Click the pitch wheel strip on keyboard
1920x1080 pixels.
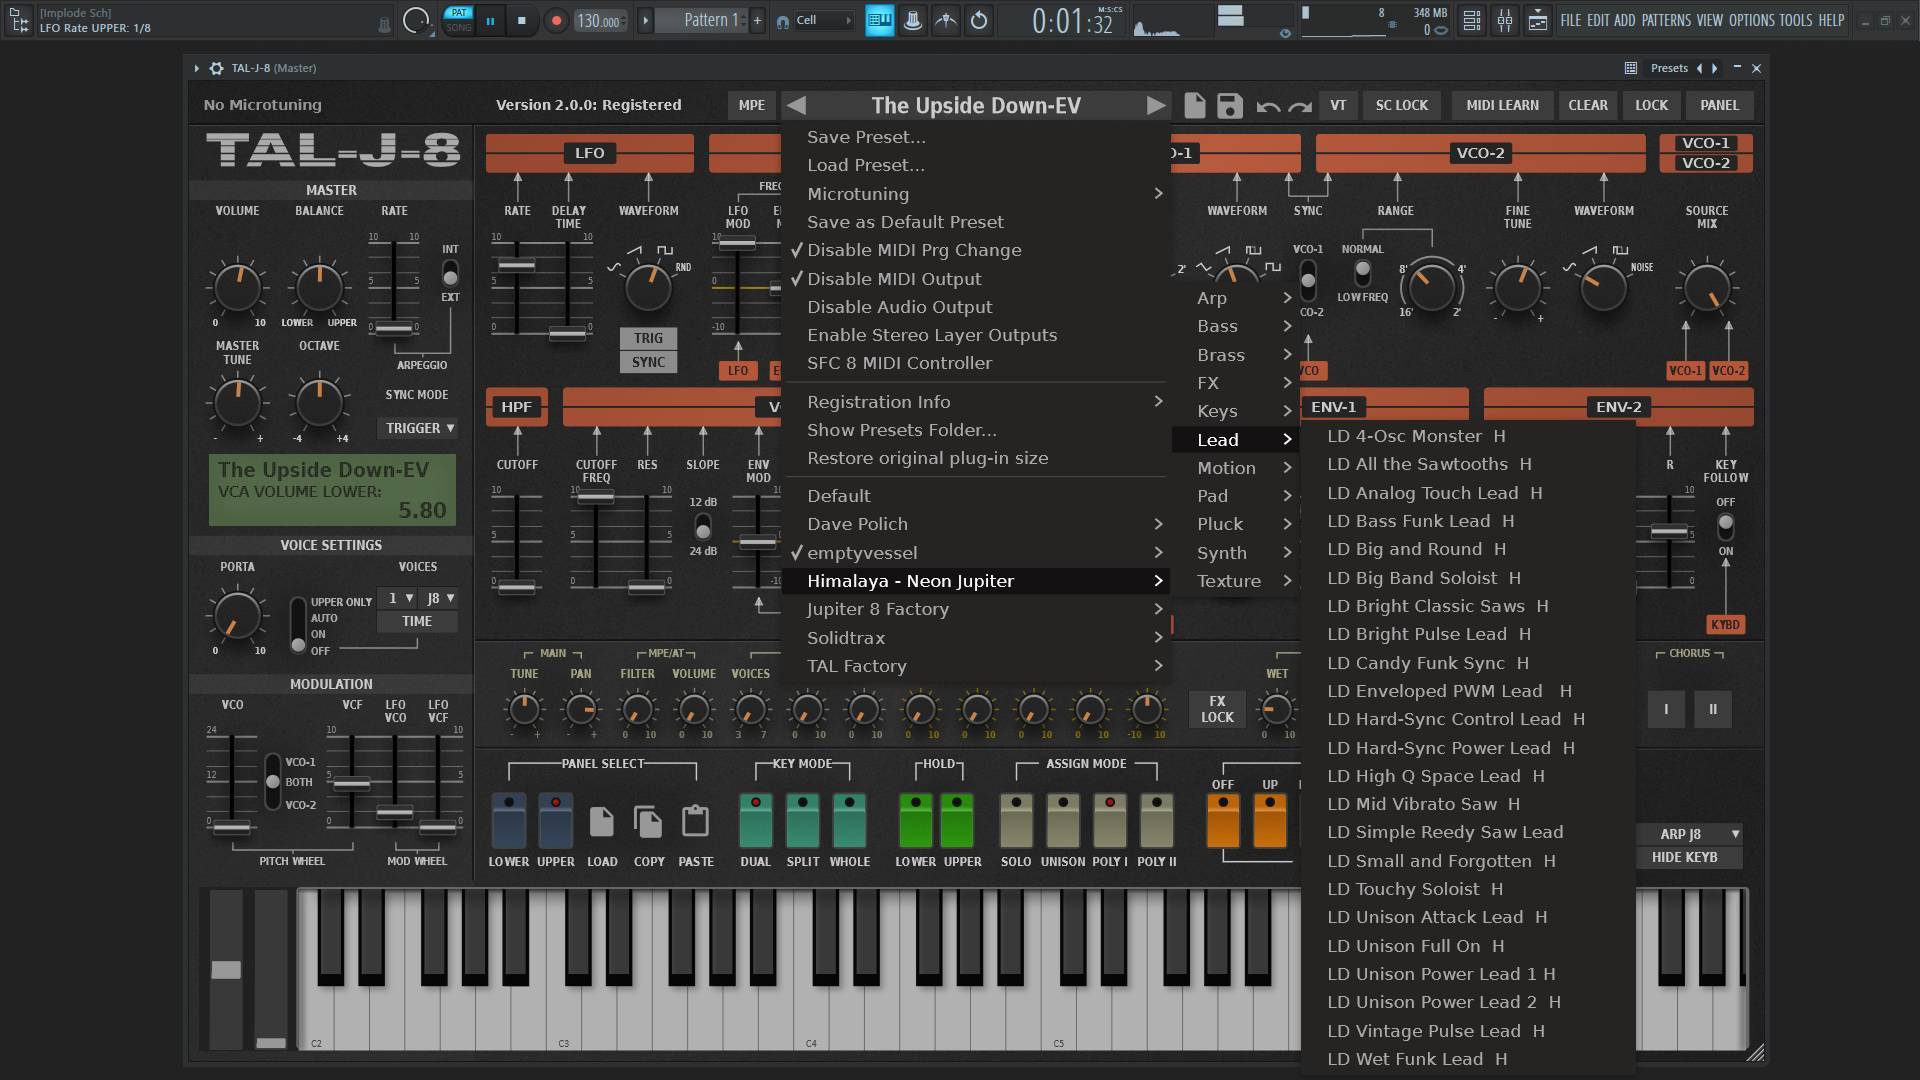click(x=226, y=968)
